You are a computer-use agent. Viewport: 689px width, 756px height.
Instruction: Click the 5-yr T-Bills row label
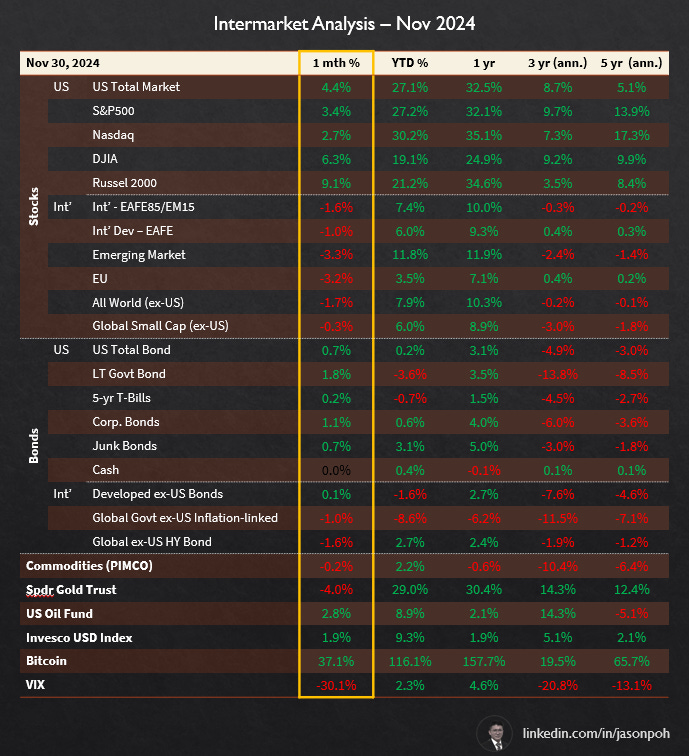[x=122, y=398]
